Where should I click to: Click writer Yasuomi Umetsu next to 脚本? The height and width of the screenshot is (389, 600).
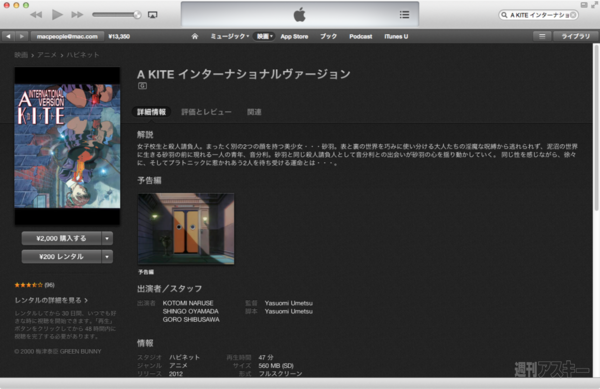(x=289, y=311)
